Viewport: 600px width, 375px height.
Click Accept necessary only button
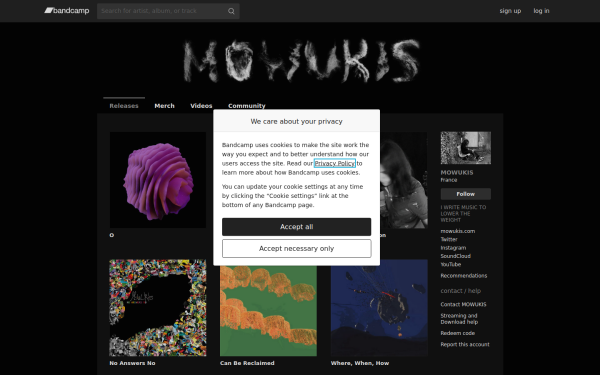click(x=297, y=249)
